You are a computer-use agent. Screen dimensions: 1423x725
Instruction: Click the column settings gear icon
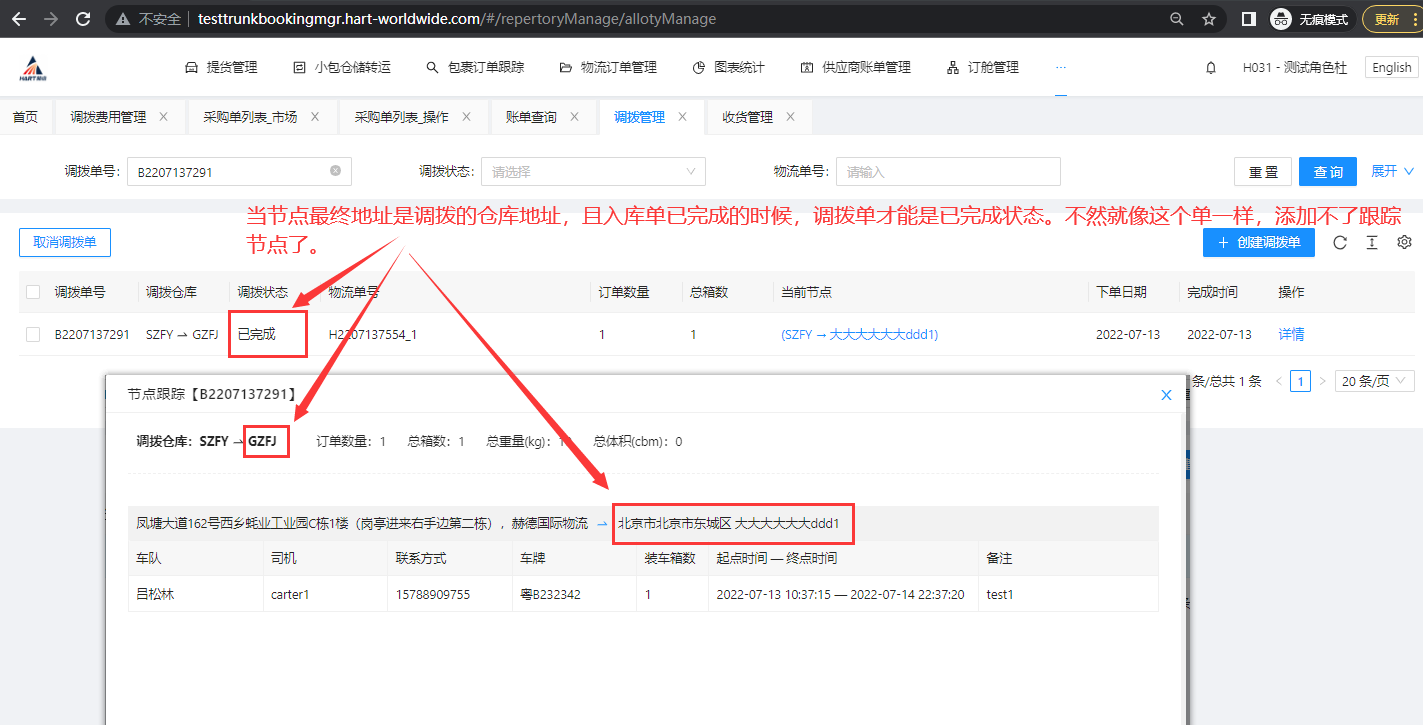point(1404,242)
